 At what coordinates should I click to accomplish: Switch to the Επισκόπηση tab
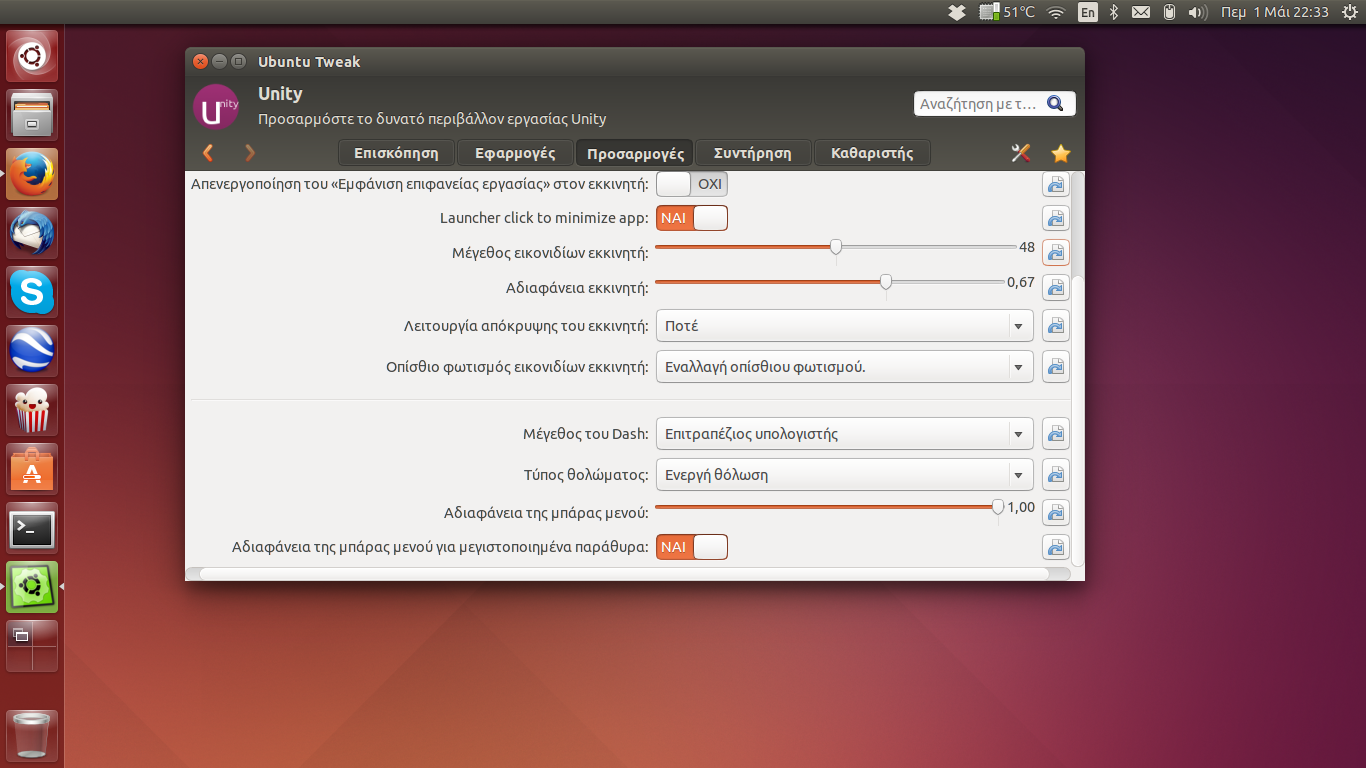(x=396, y=153)
